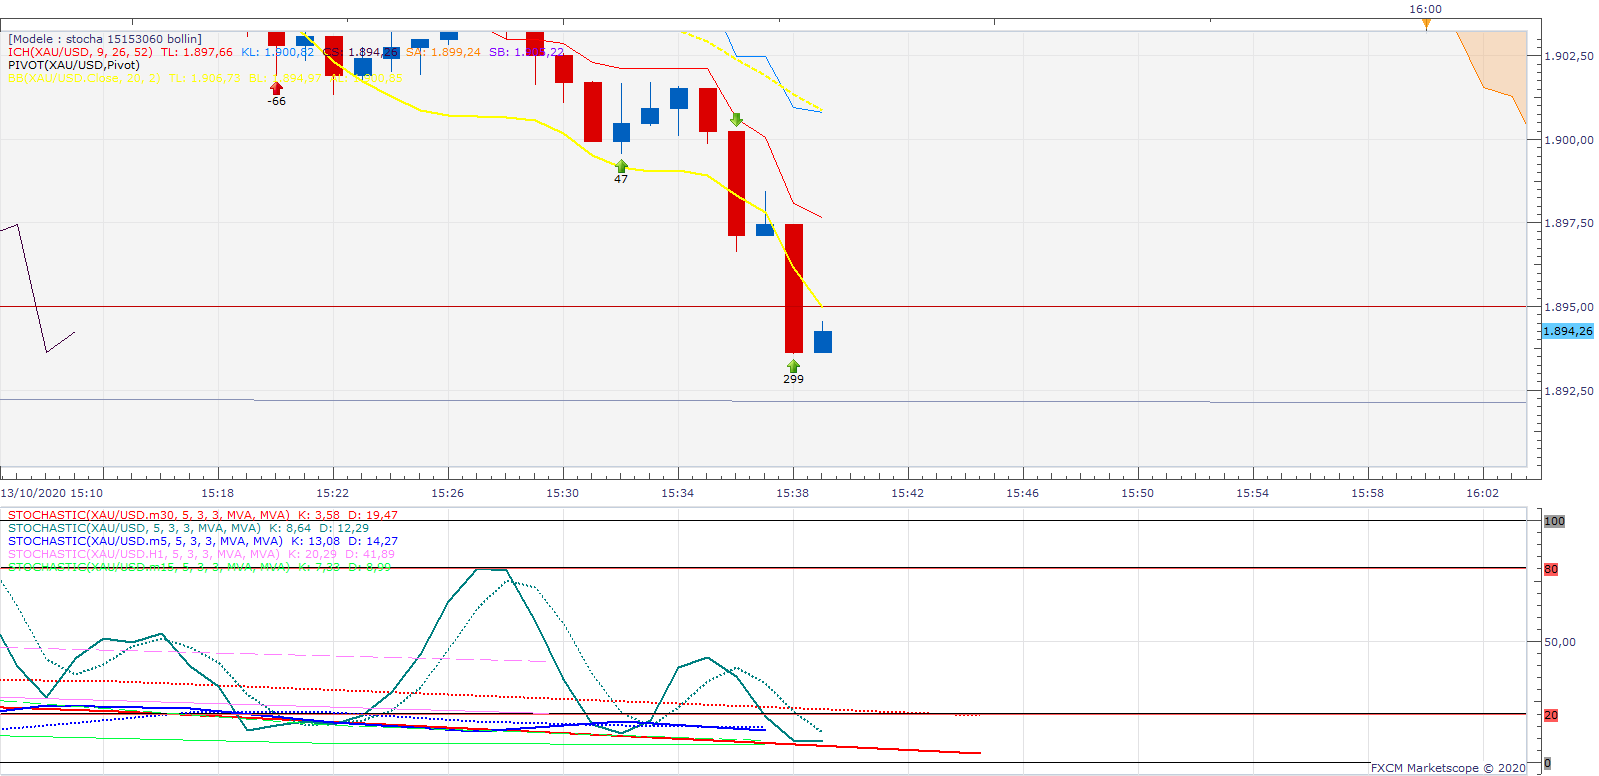Select the STOCHASTIC(XAU/USD.H1) indicator label
1599x776 pixels.
click(x=144, y=554)
